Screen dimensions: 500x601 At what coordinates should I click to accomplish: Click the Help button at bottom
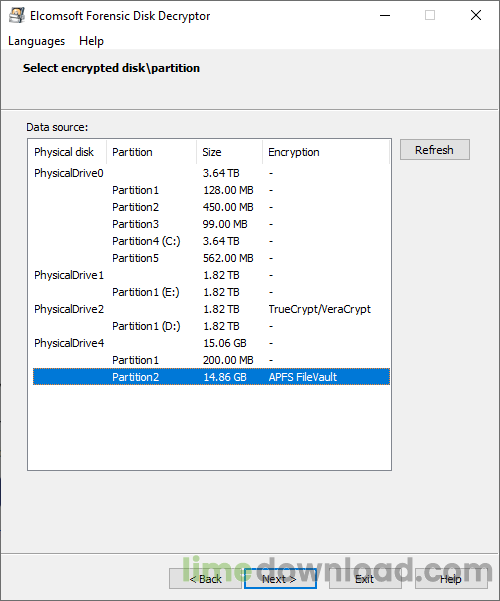tap(451, 578)
